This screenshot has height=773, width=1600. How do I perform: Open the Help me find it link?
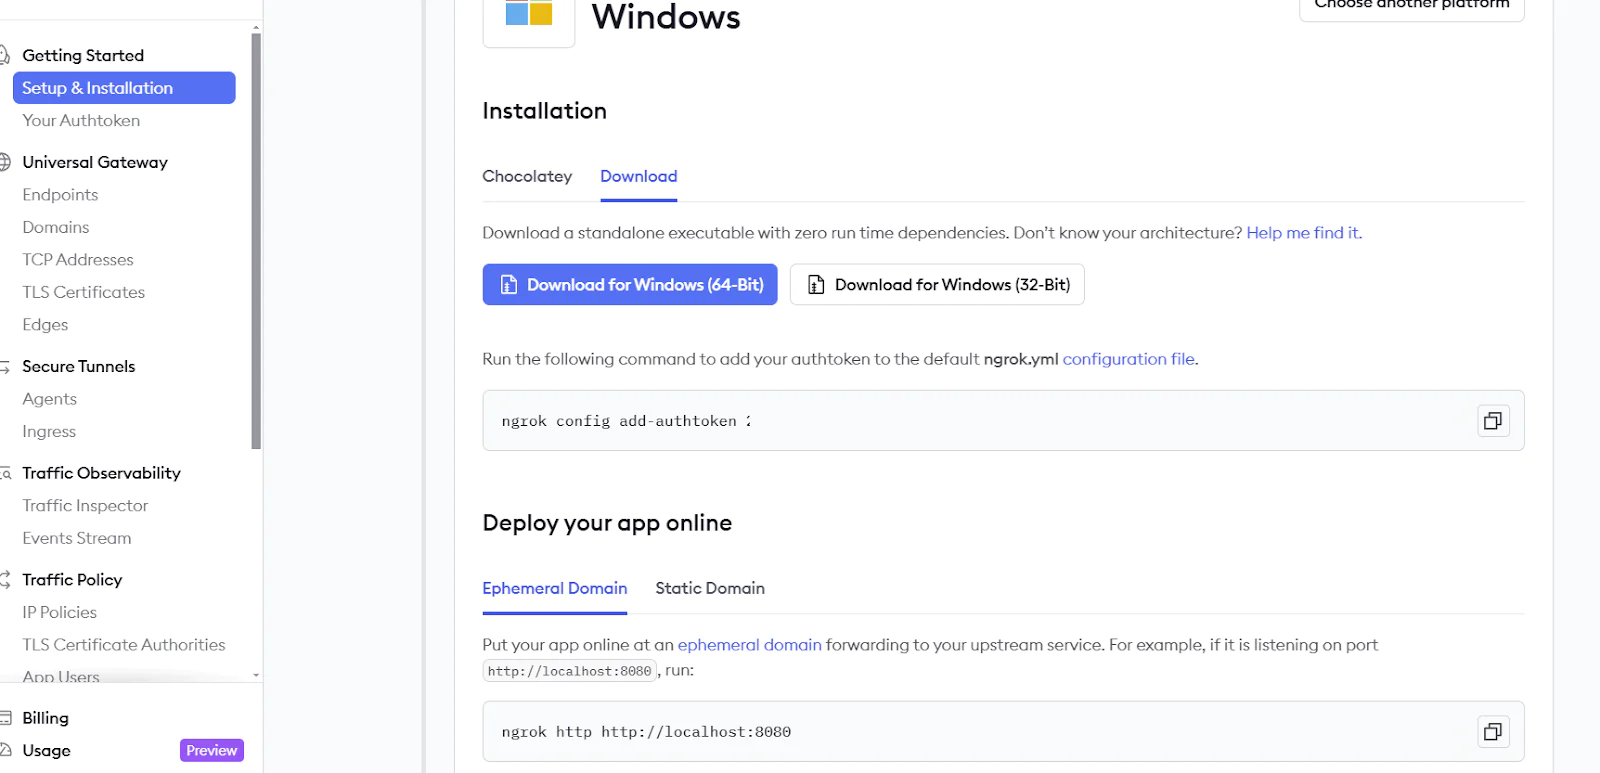pyautogui.click(x=1304, y=233)
